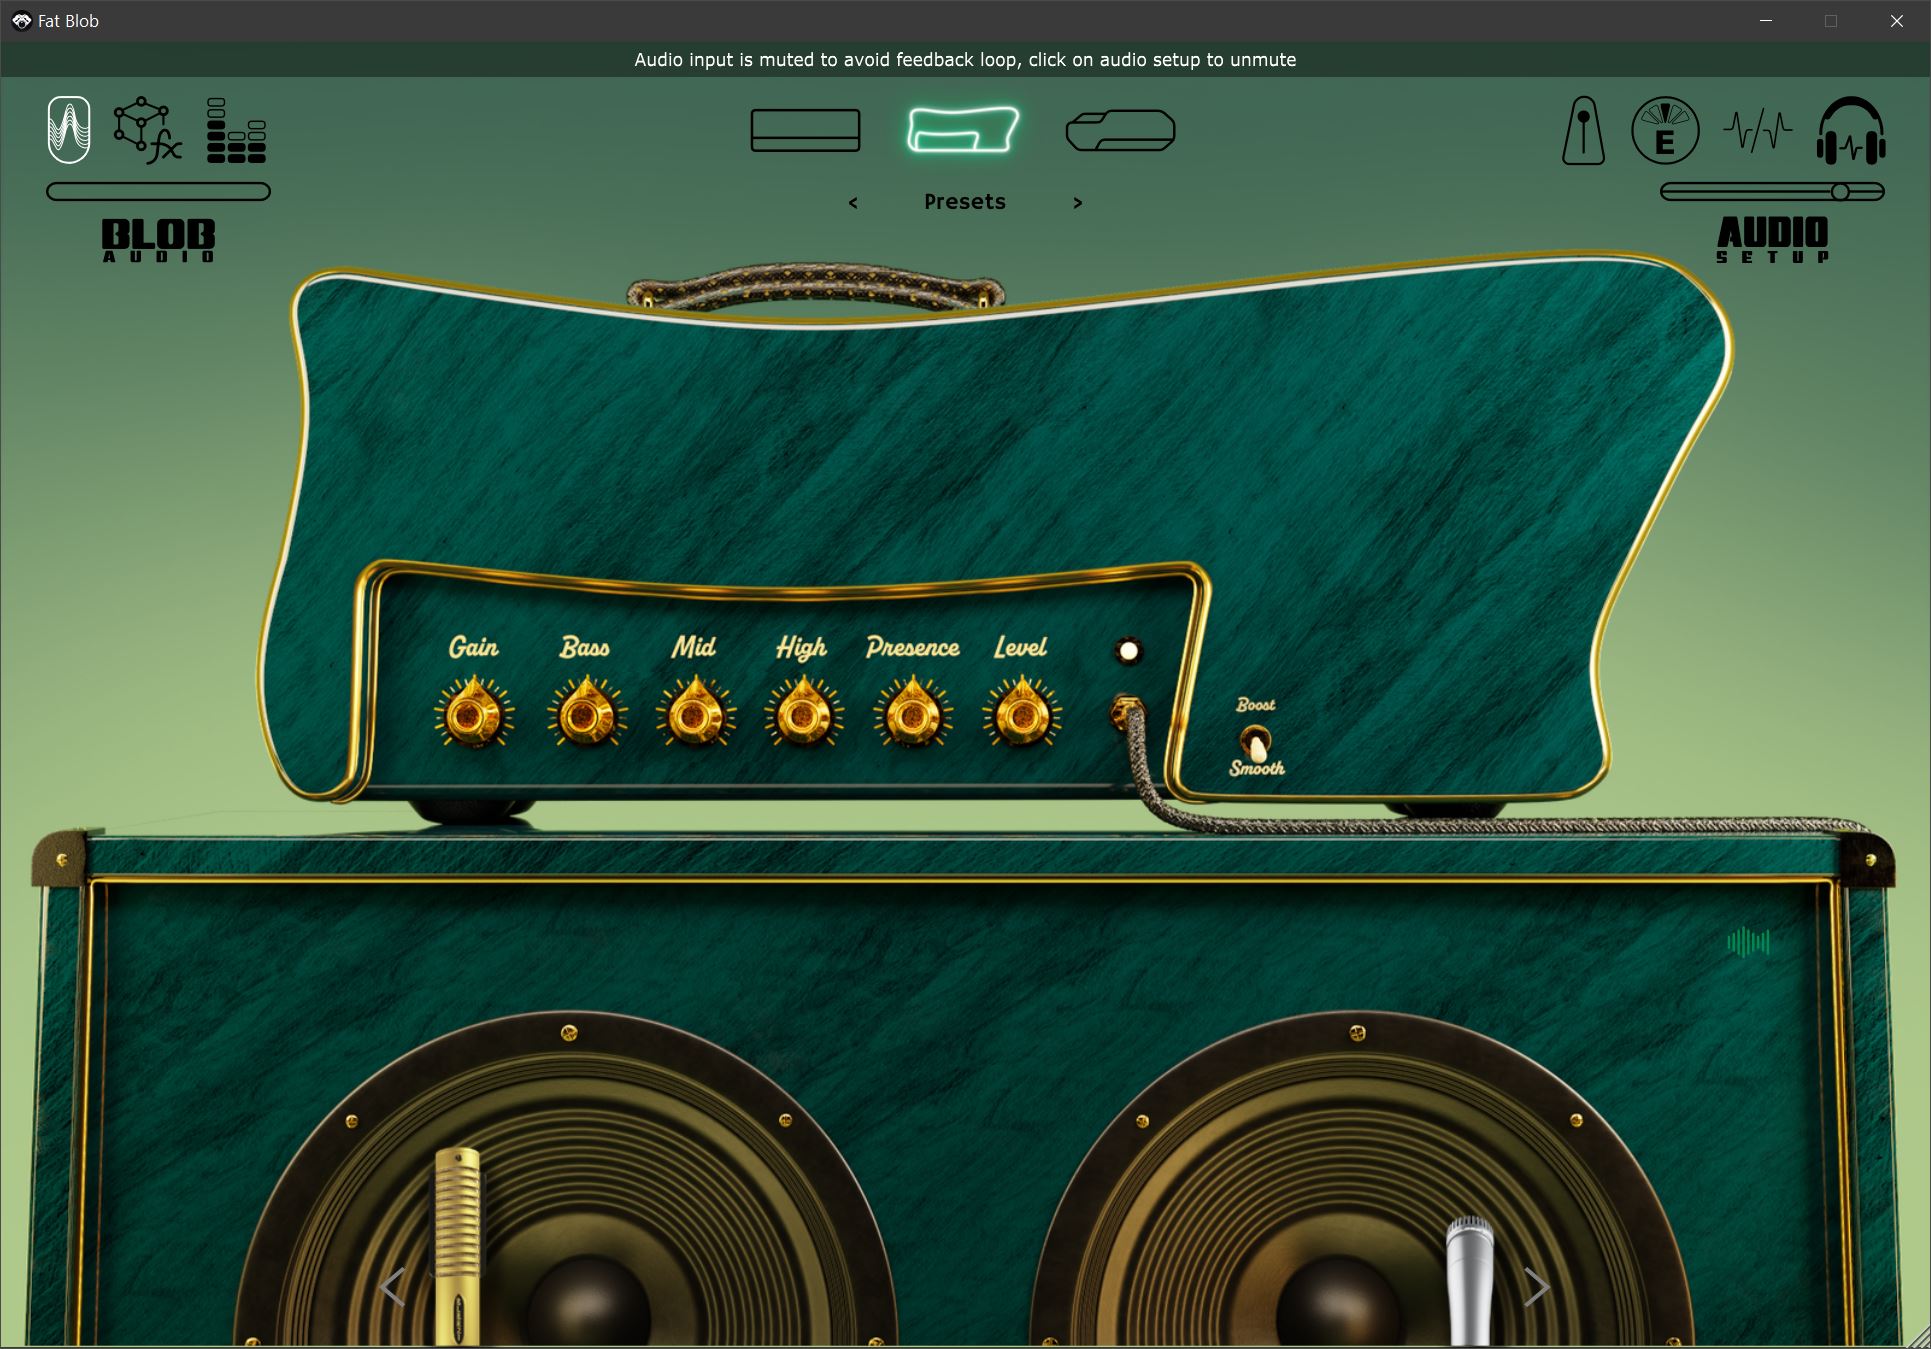This screenshot has height=1349, width=1931.
Task: Adjust the output slider below headphones icon
Action: click(1840, 192)
